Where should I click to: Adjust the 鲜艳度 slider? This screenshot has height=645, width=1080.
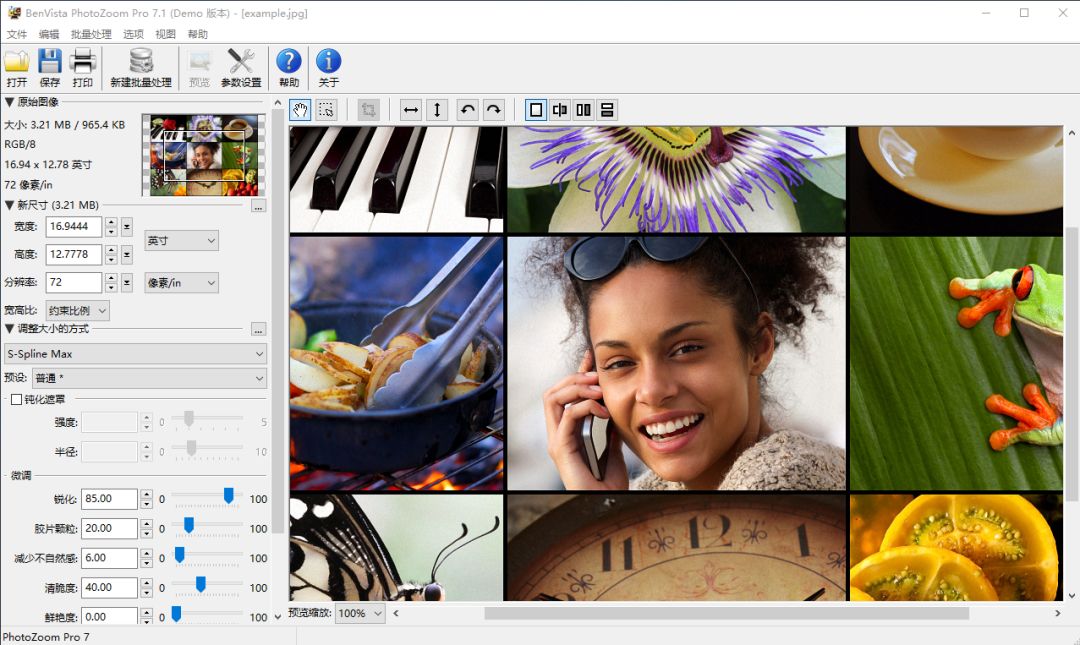coord(176,614)
